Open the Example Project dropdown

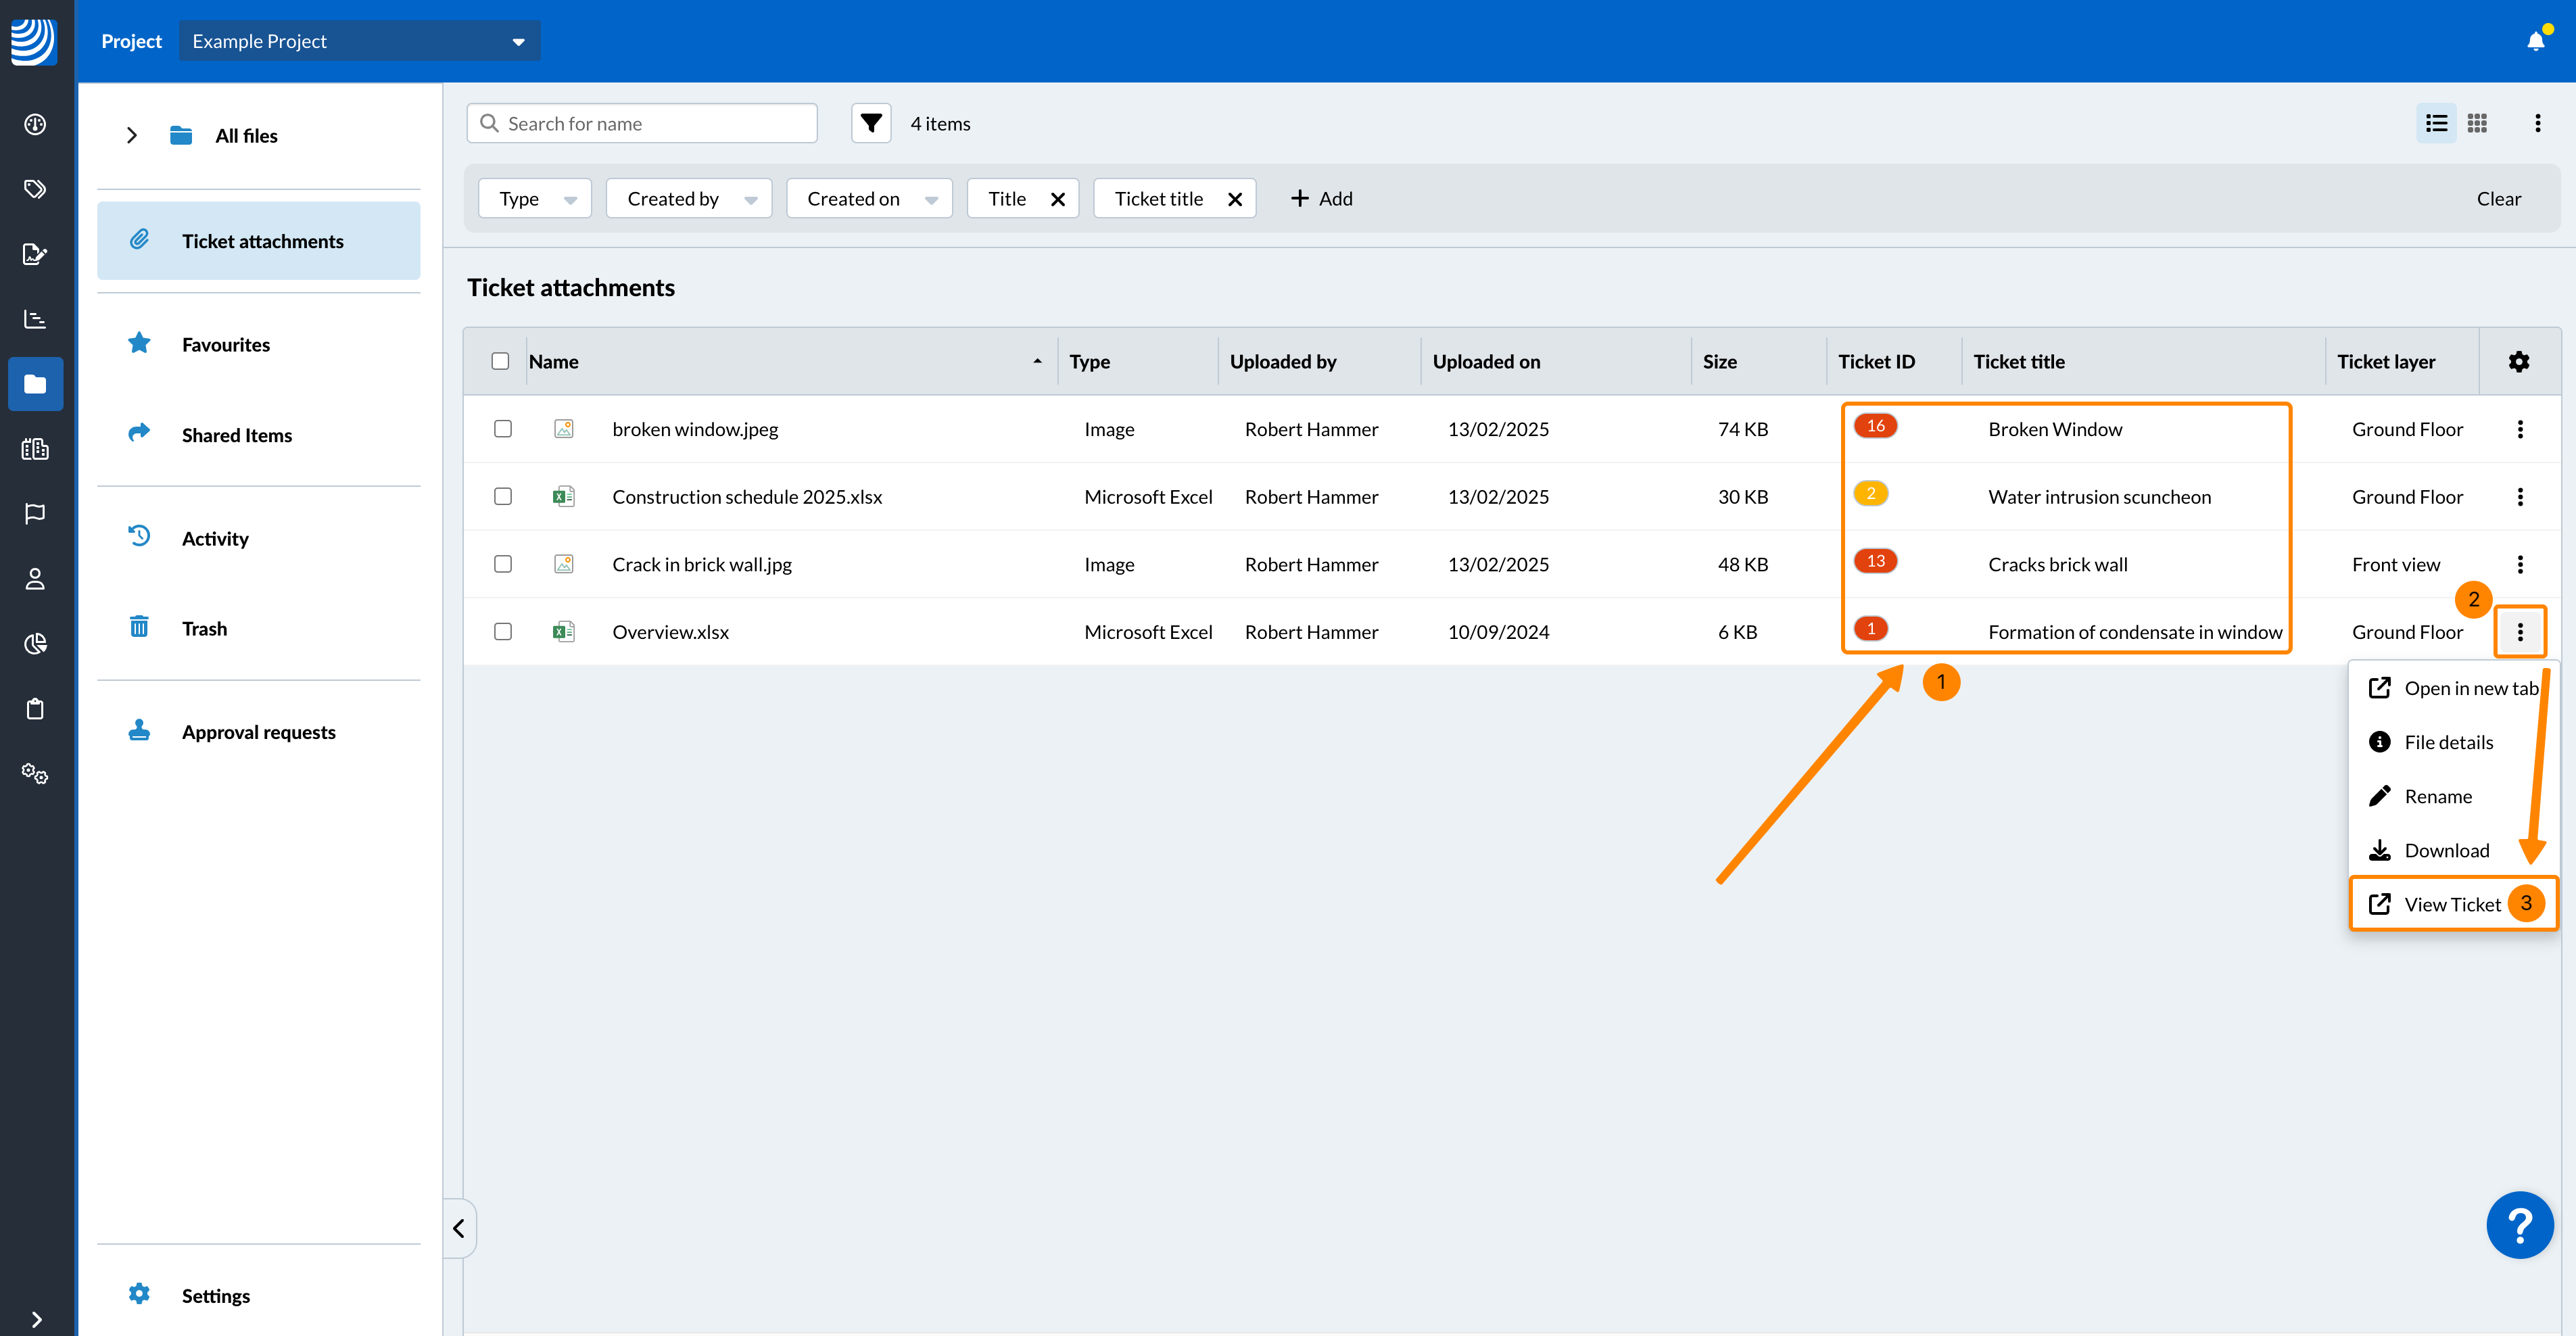pos(360,41)
